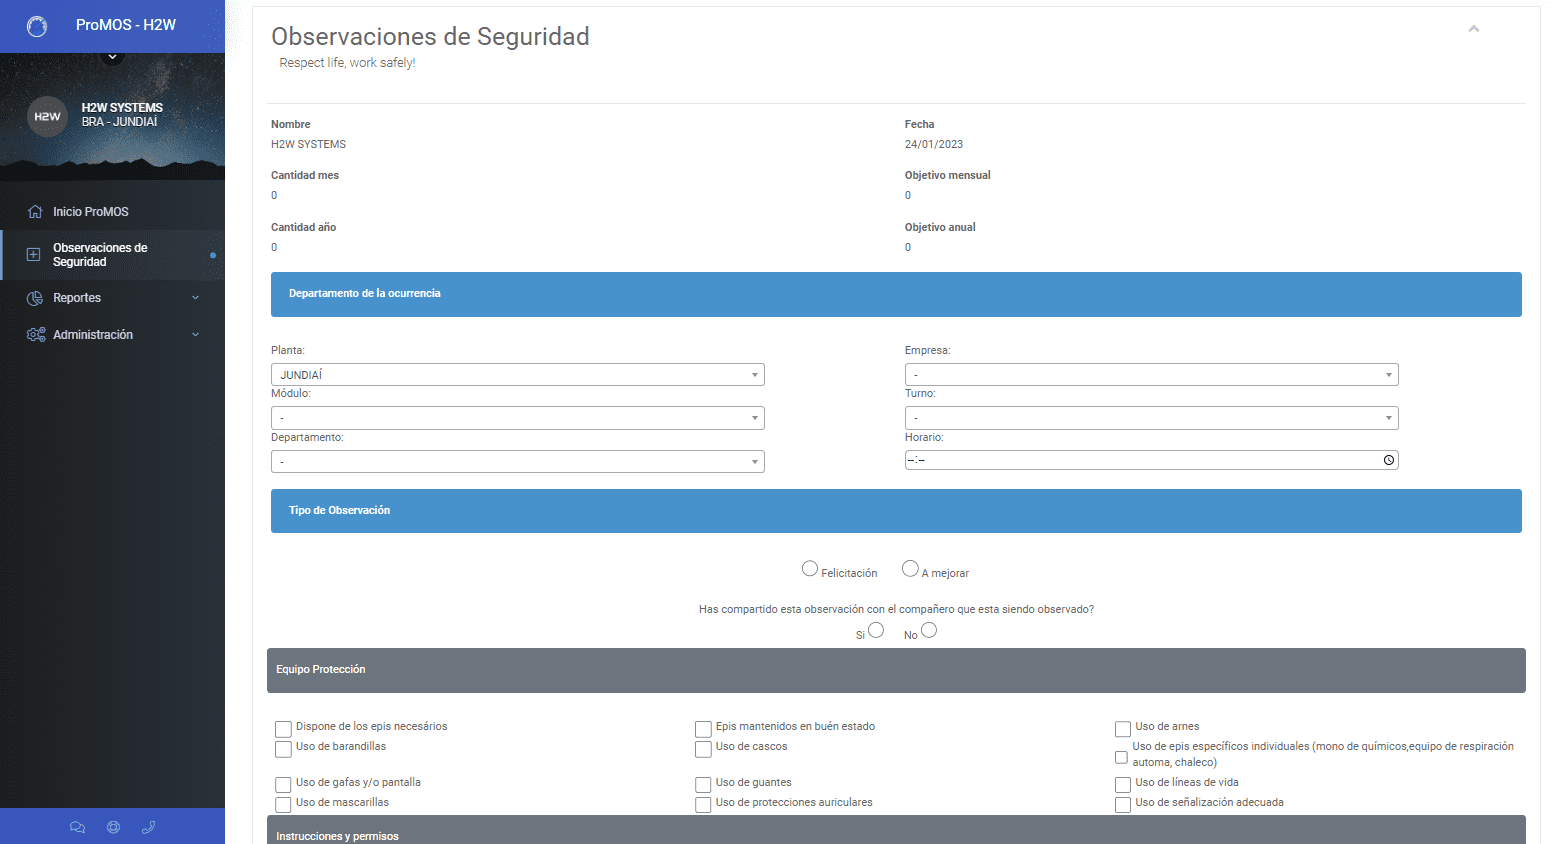Screen dimensions: 1565x844
Task: Open the Administración menu
Action: (112, 335)
